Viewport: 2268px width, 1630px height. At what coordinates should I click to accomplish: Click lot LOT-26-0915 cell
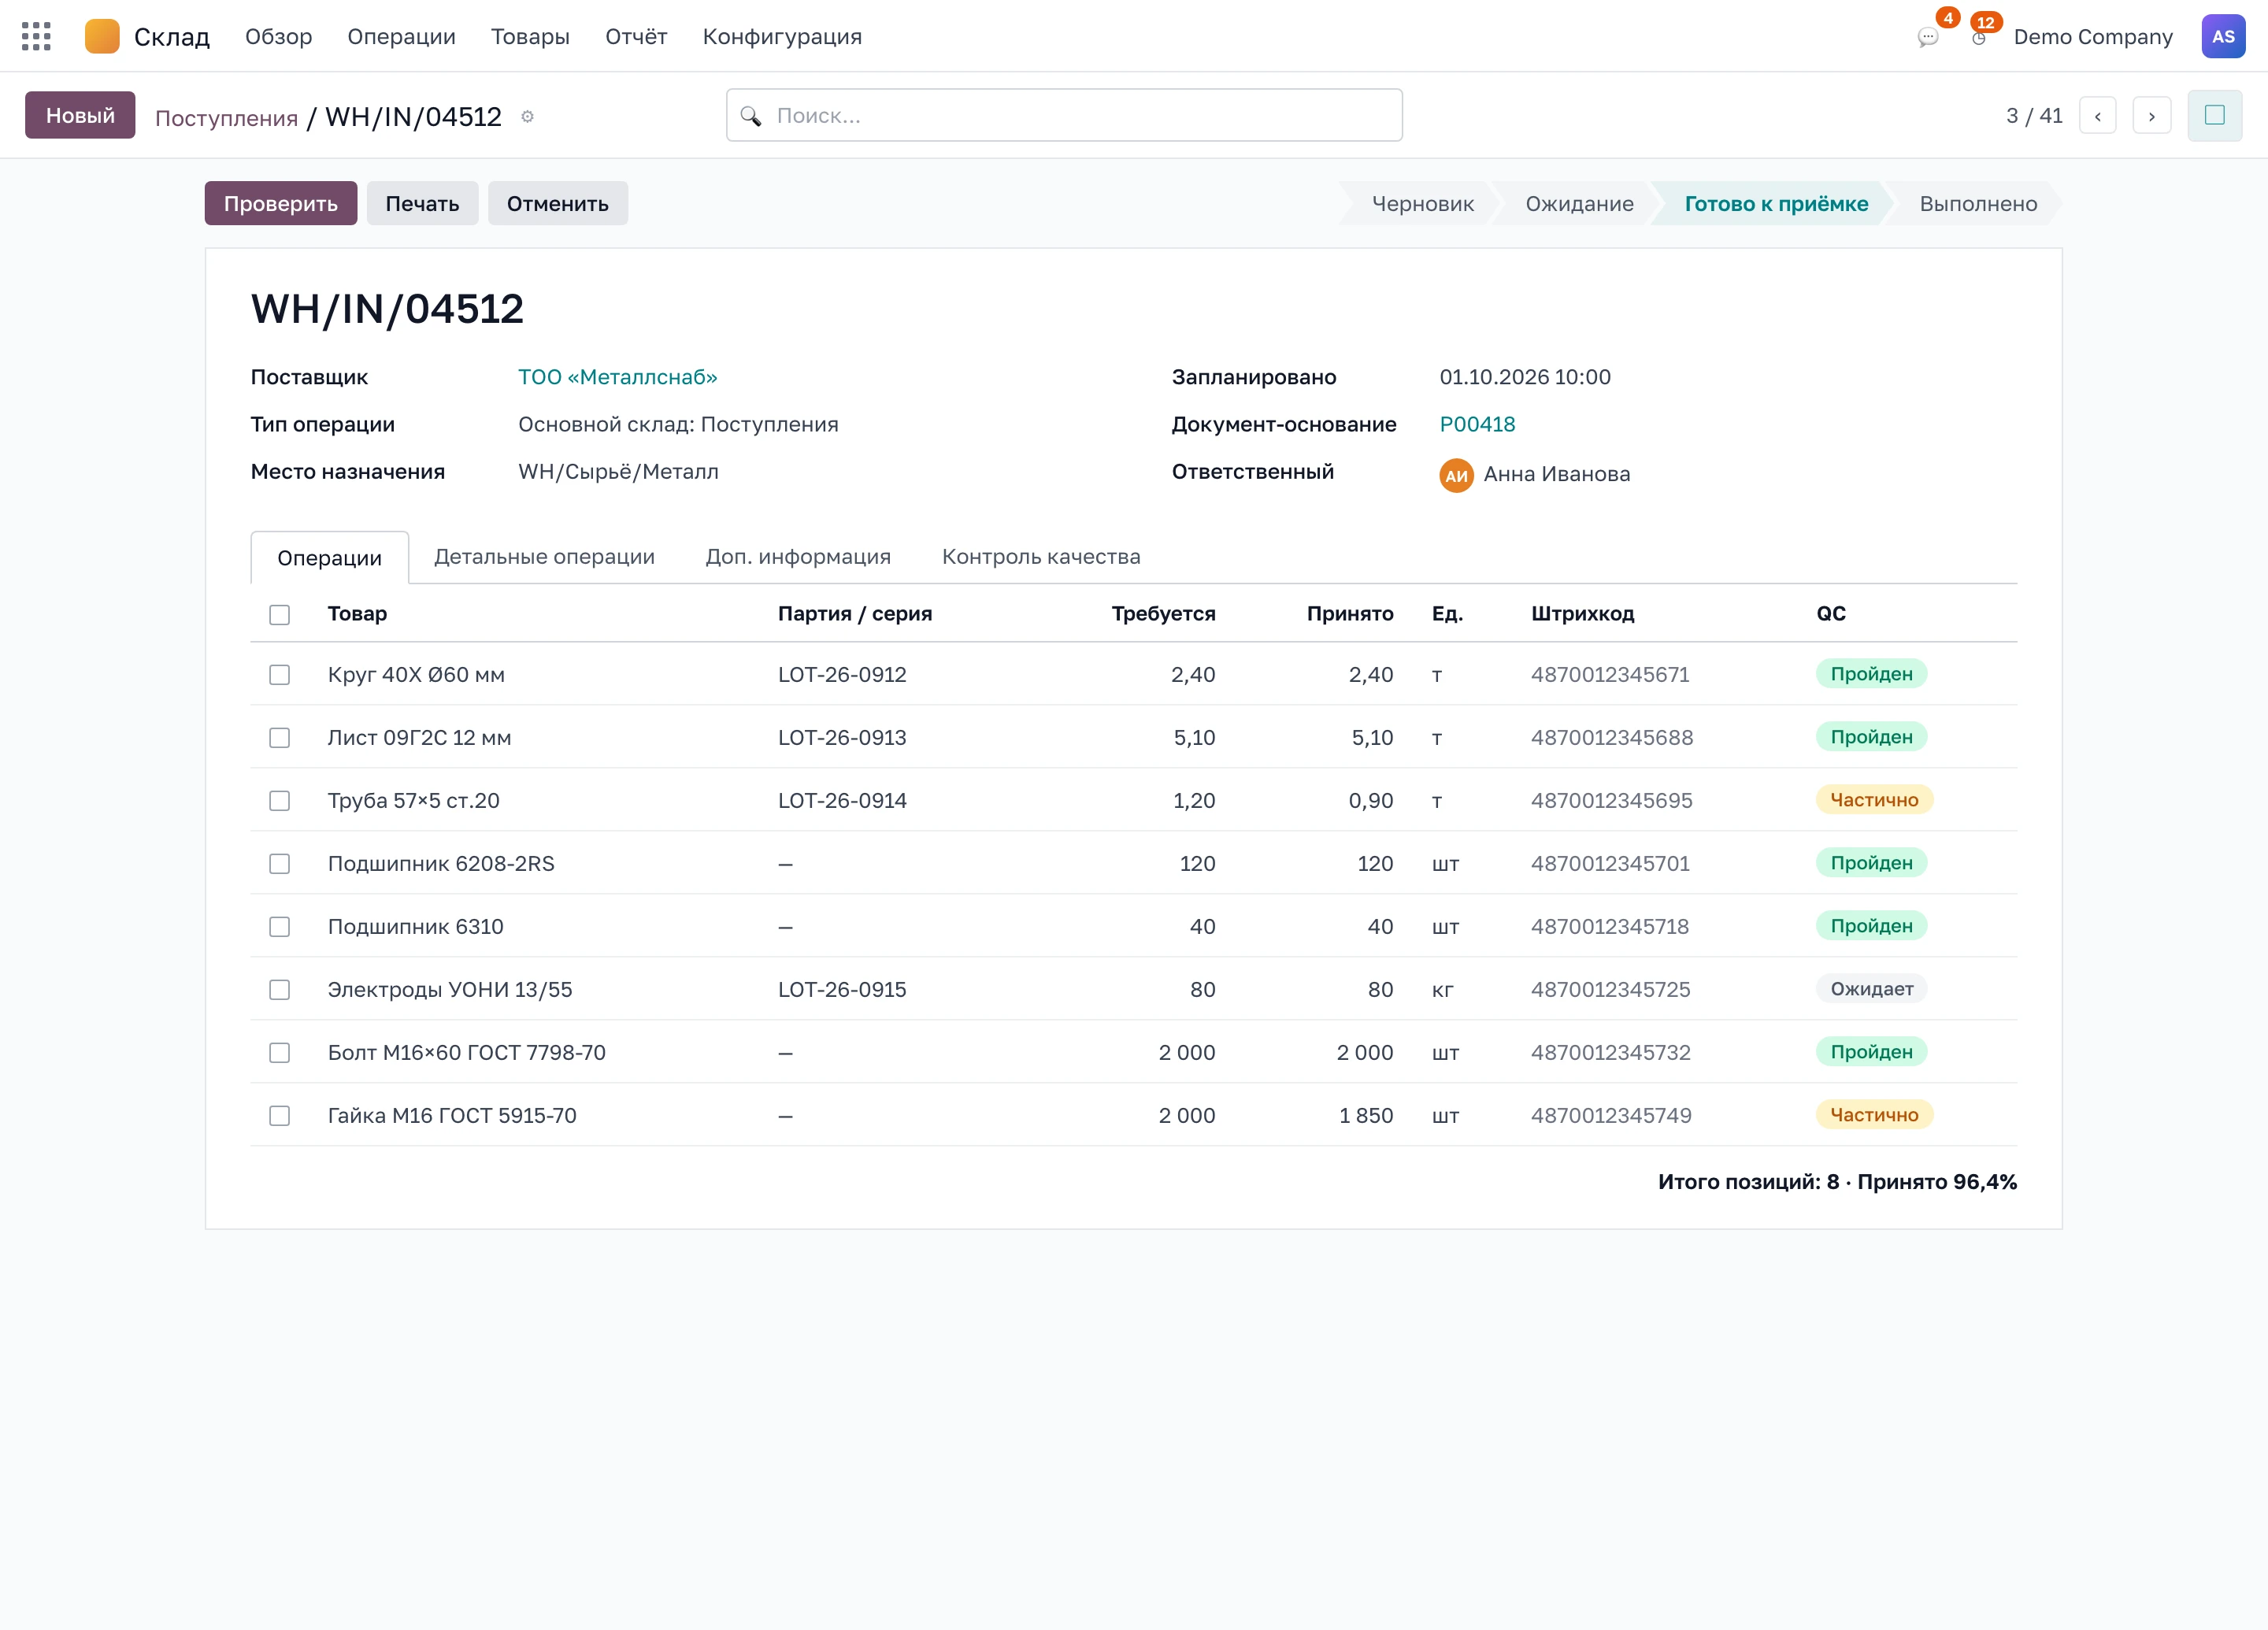click(842, 990)
